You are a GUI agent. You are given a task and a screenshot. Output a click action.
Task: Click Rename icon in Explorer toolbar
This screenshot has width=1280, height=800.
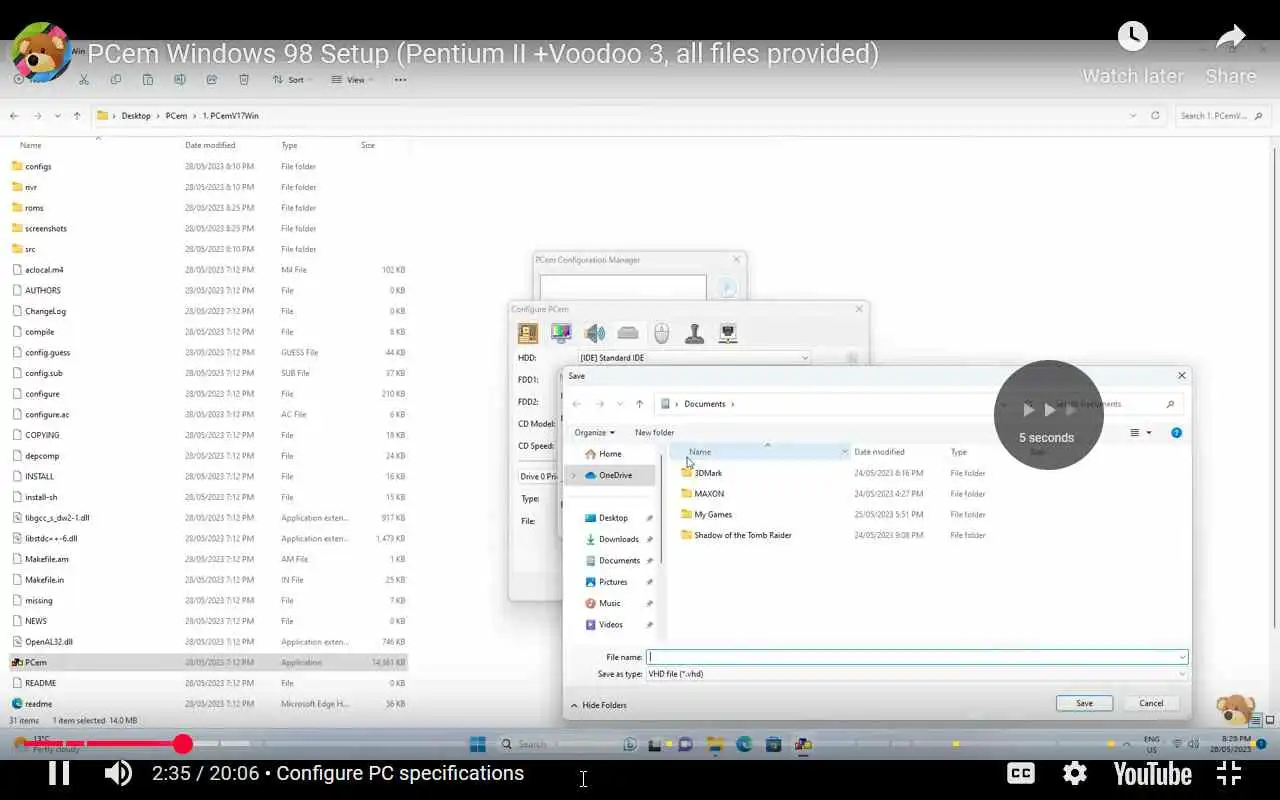[180, 80]
